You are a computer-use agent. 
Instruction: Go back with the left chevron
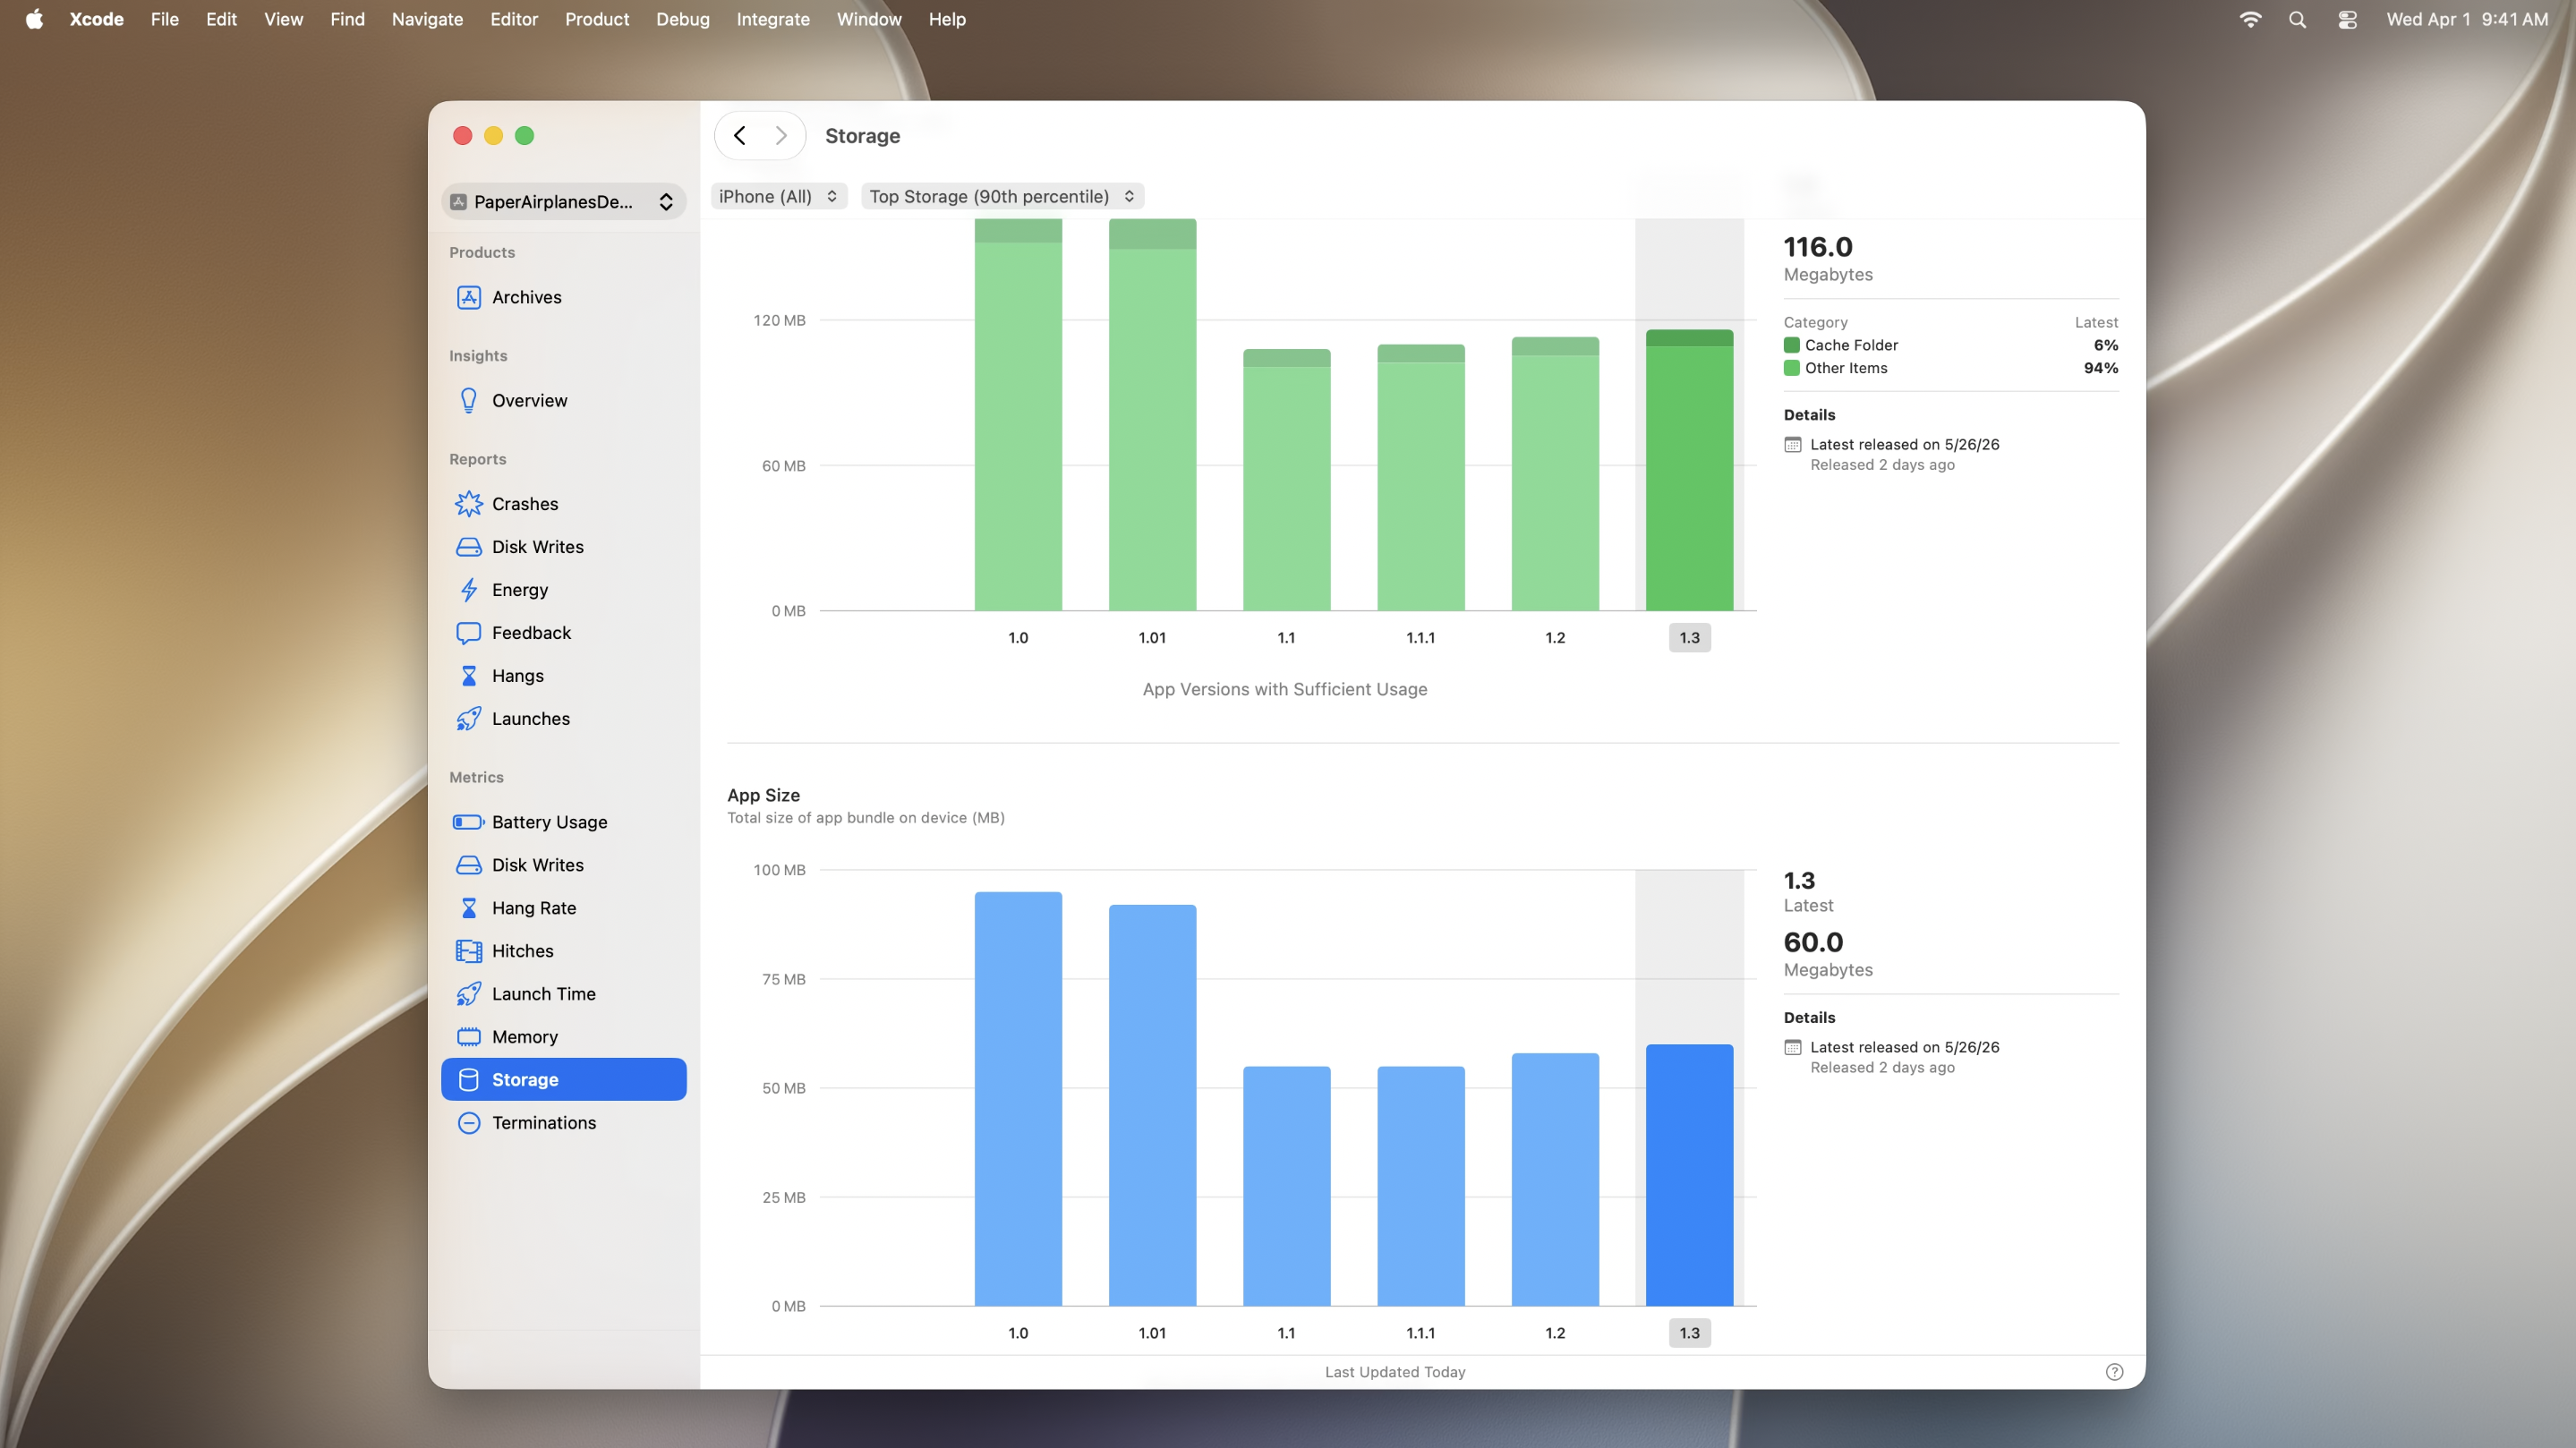(740, 135)
